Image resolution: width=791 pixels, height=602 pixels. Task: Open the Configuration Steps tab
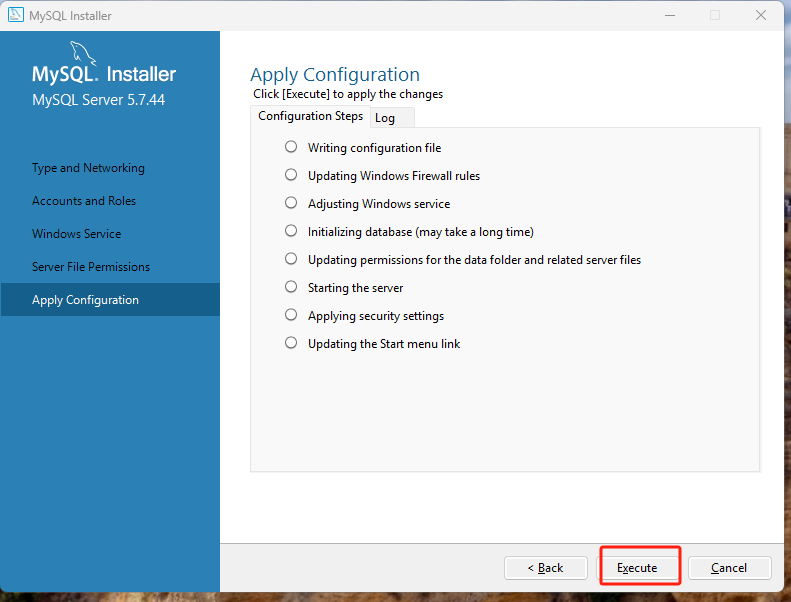[x=310, y=116]
